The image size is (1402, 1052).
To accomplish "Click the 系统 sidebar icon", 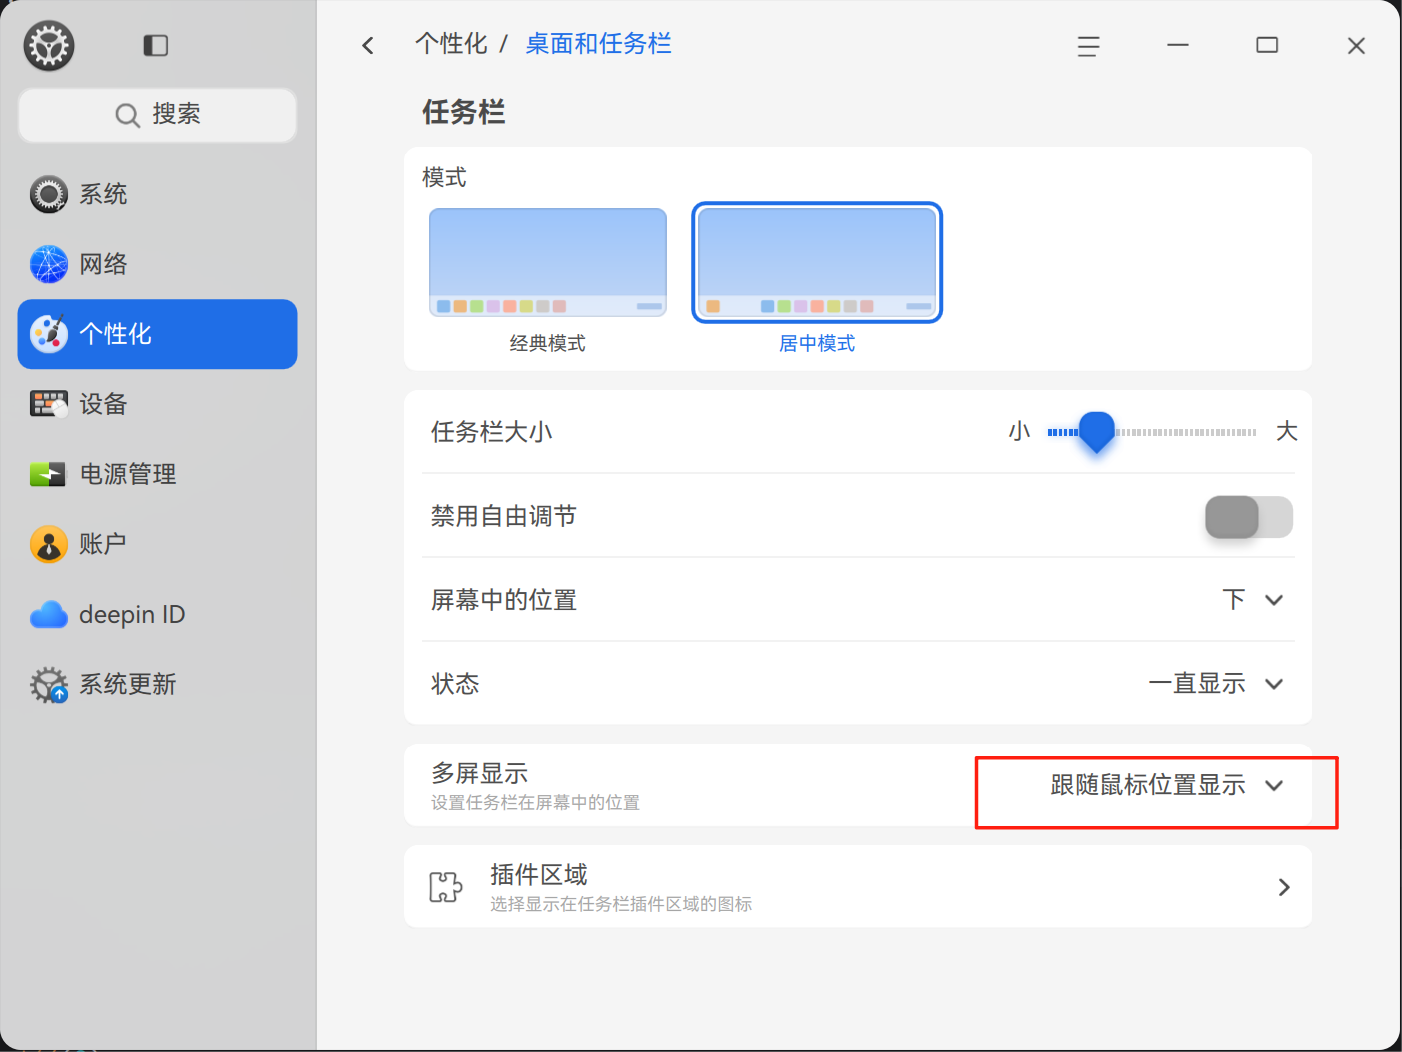I will point(49,194).
